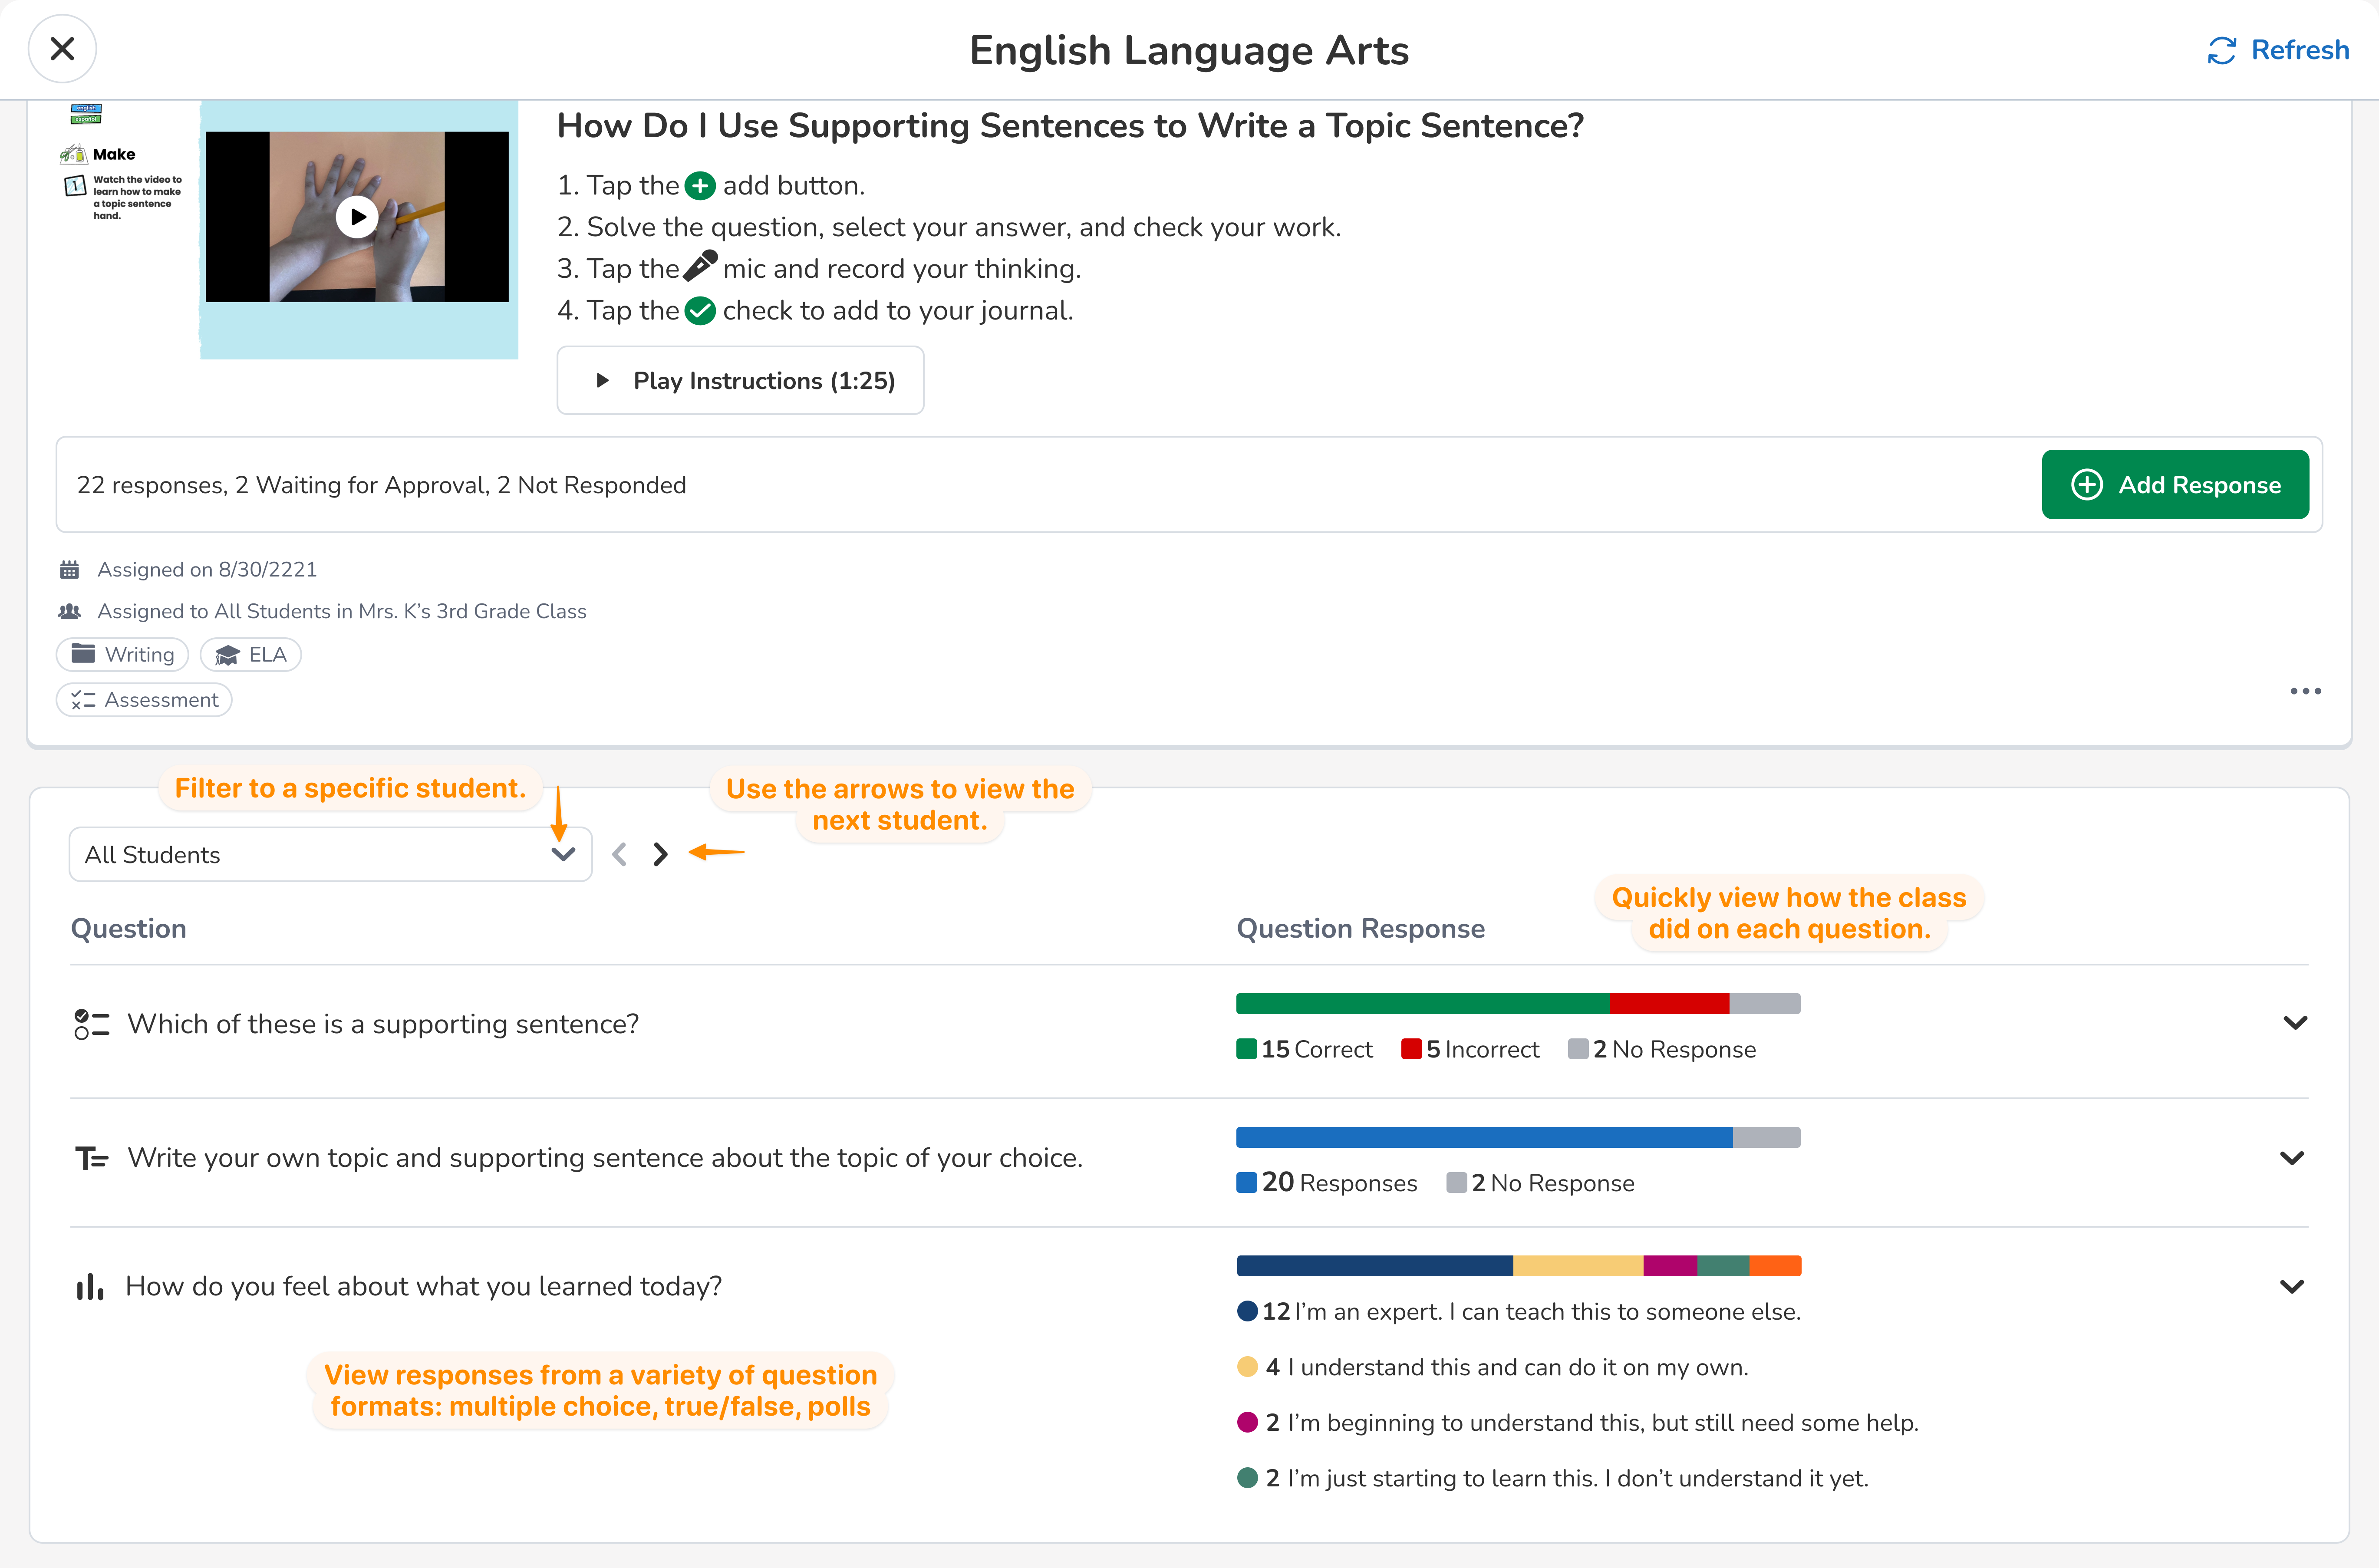Select the Writing tag

click(122, 654)
